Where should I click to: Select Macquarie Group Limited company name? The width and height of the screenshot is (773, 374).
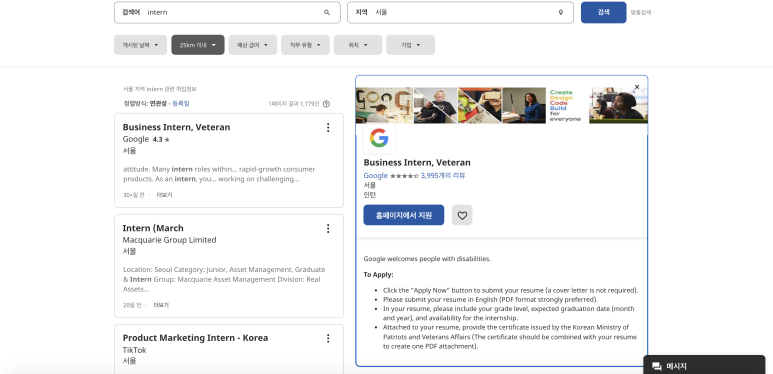[169, 240]
